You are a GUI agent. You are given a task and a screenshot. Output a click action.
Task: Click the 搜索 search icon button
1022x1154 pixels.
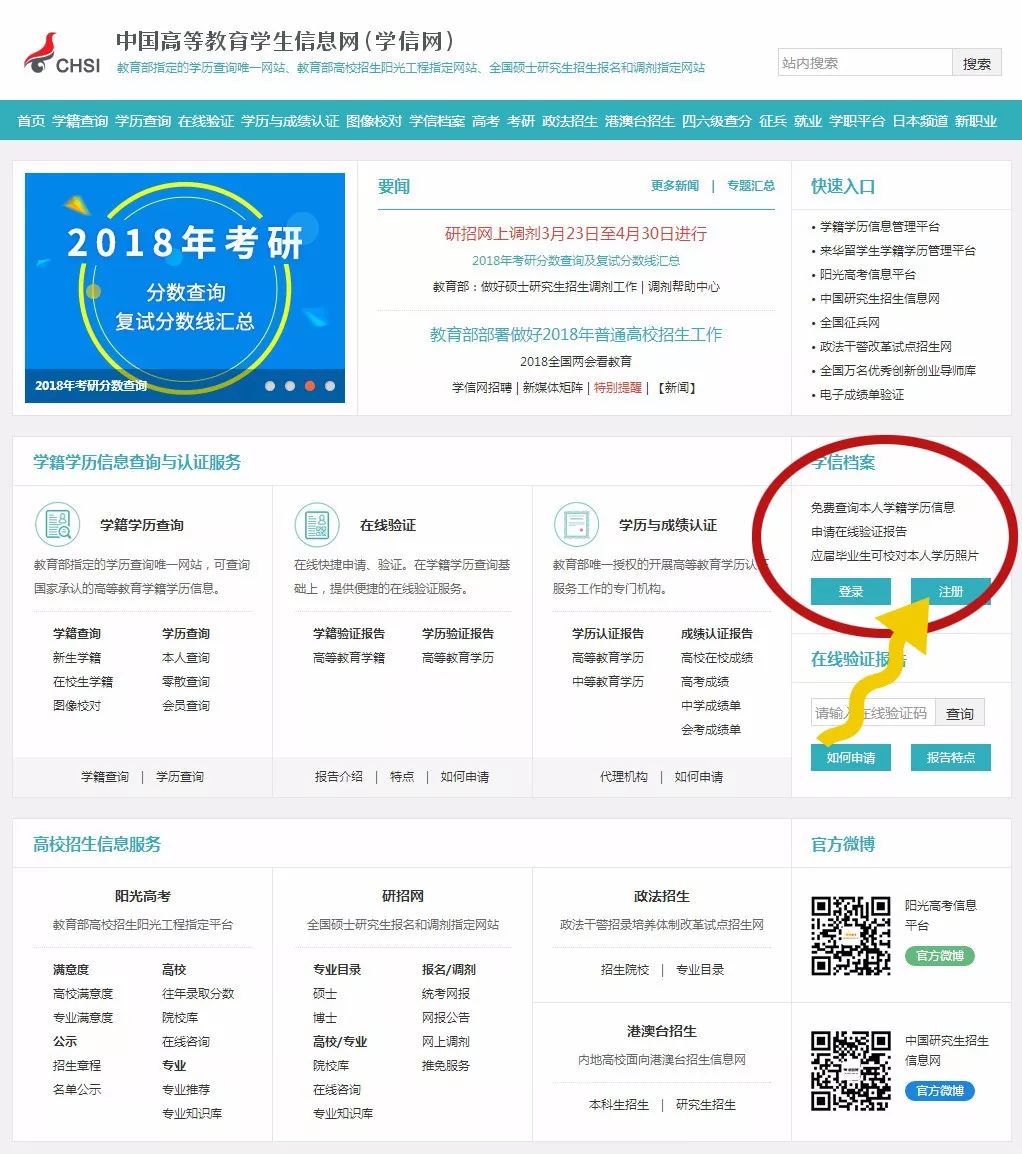(x=977, y=62)
